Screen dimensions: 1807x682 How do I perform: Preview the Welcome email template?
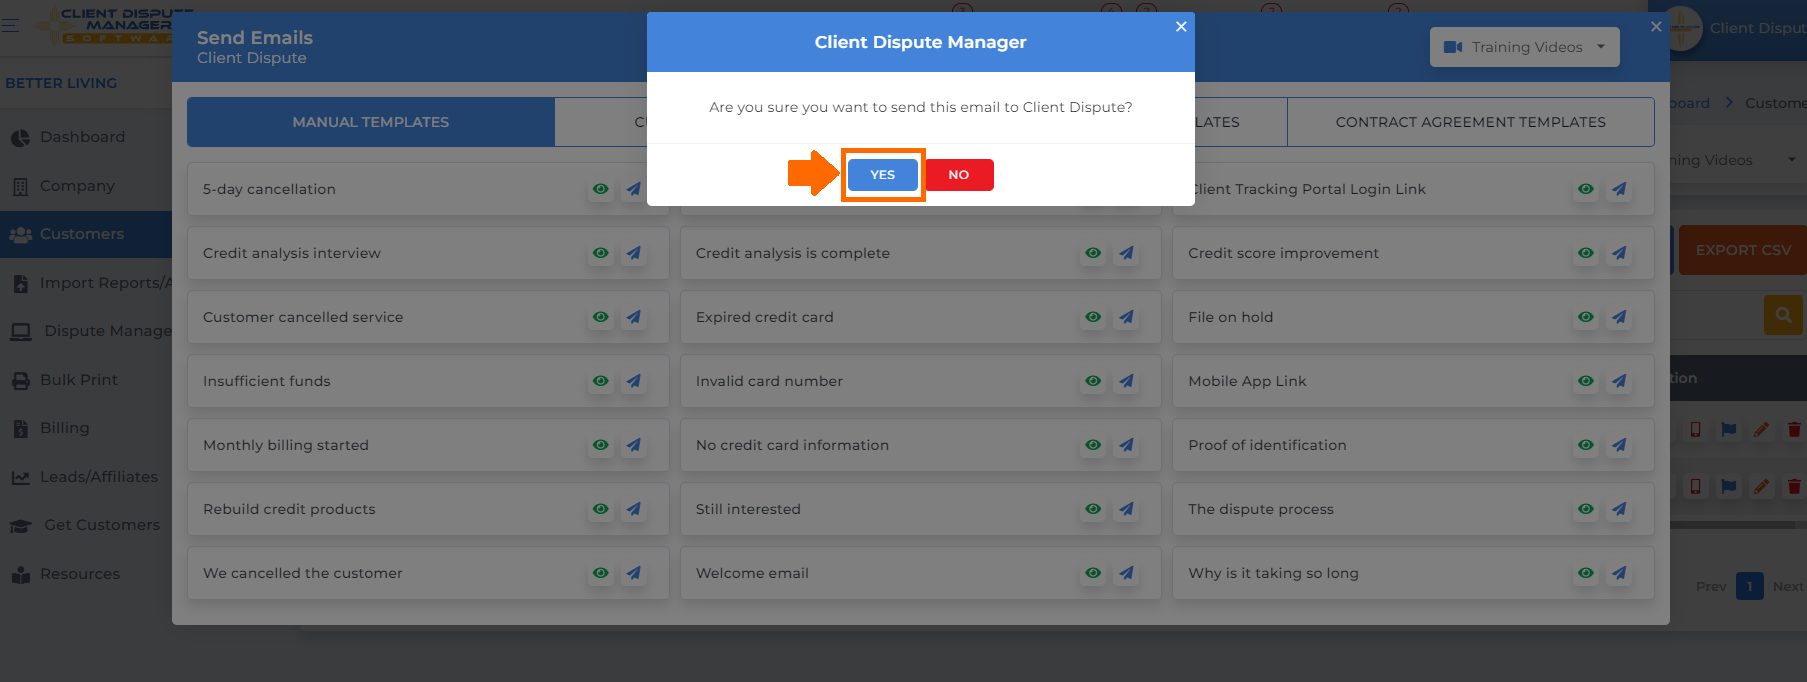click(1093, 573)
